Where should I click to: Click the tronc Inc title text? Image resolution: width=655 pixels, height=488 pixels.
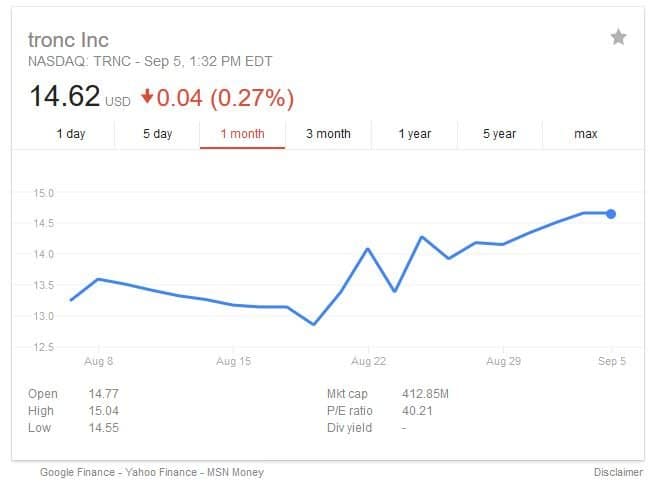pos(69,40)
